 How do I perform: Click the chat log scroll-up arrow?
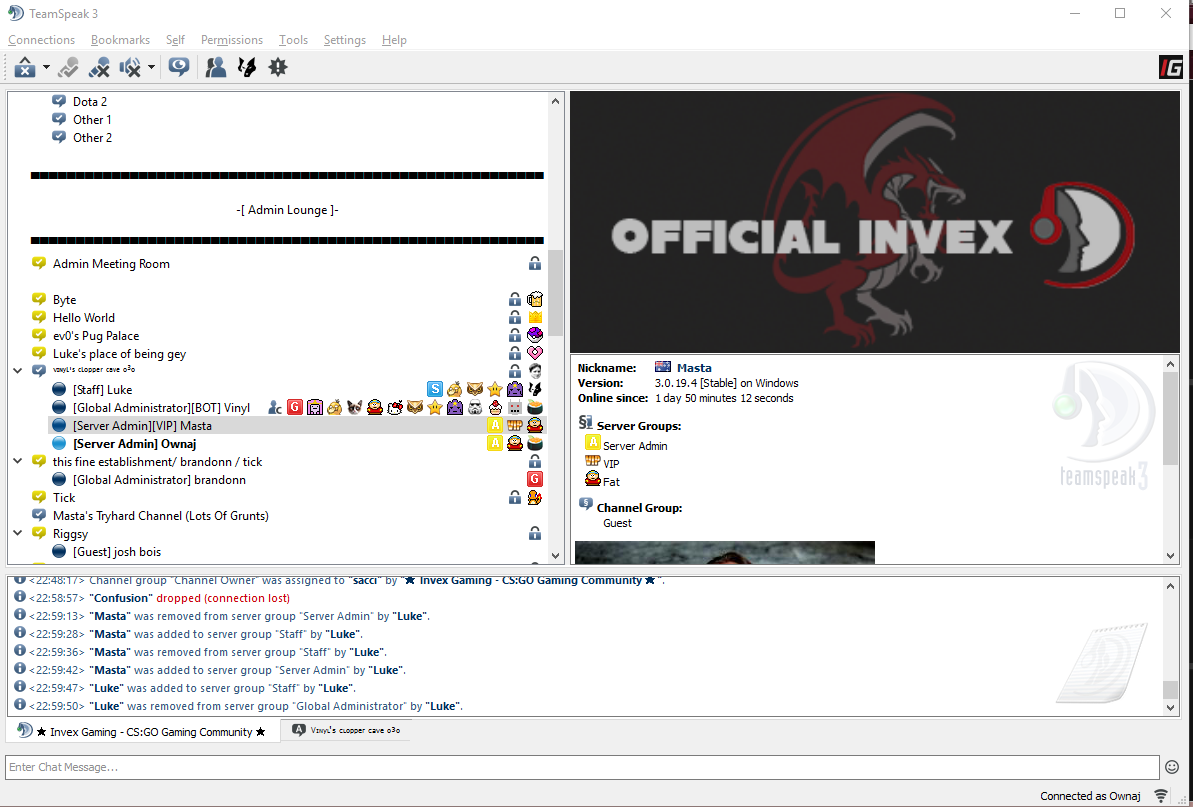[1171, 585]
